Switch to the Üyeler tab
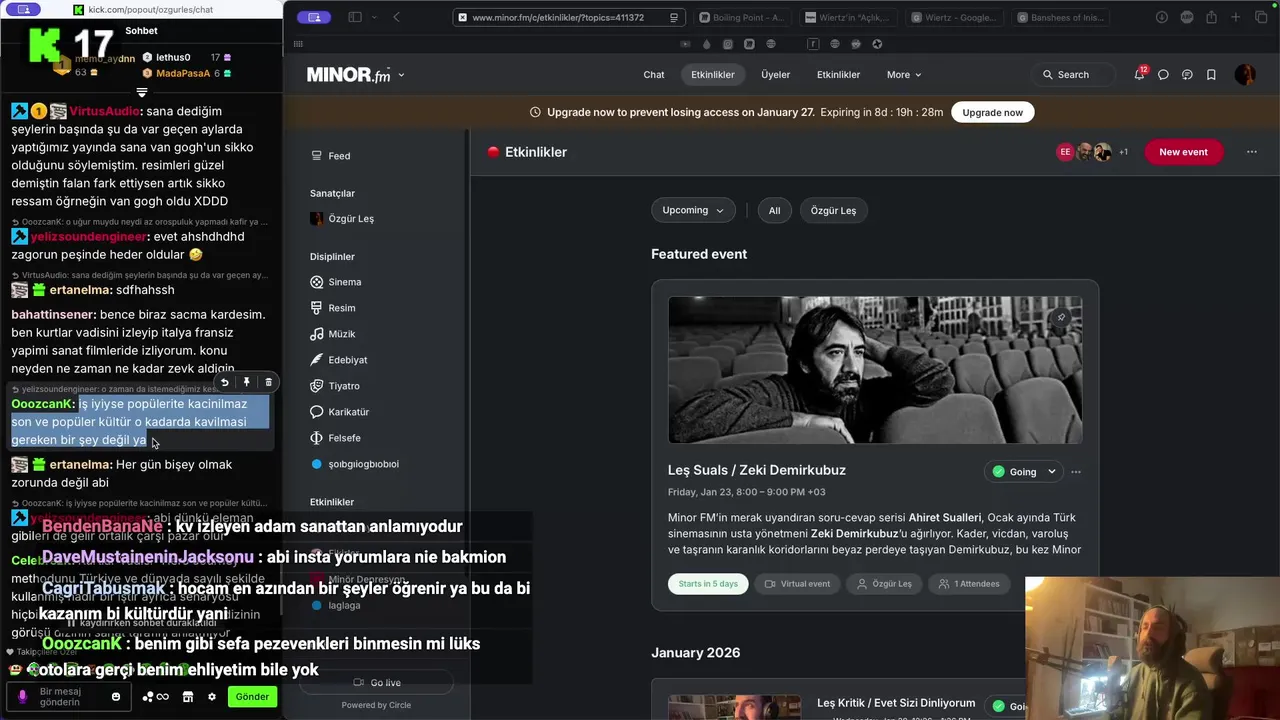 point(776,75)
